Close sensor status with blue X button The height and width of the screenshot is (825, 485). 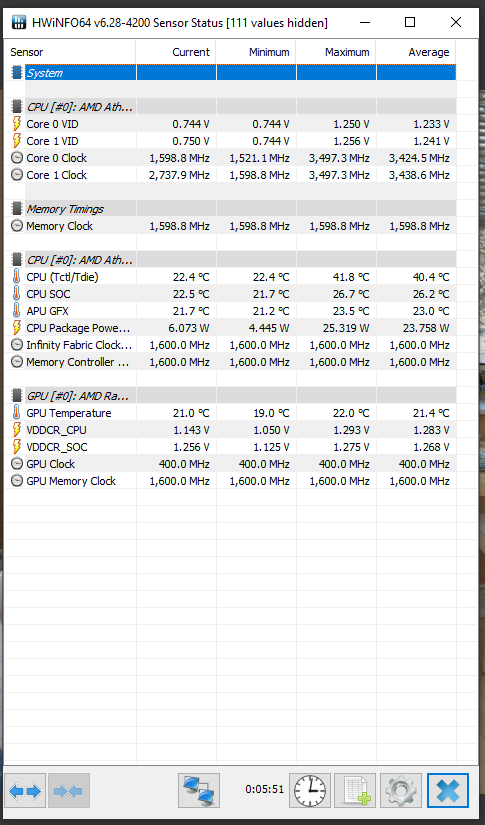click(448, 790)
